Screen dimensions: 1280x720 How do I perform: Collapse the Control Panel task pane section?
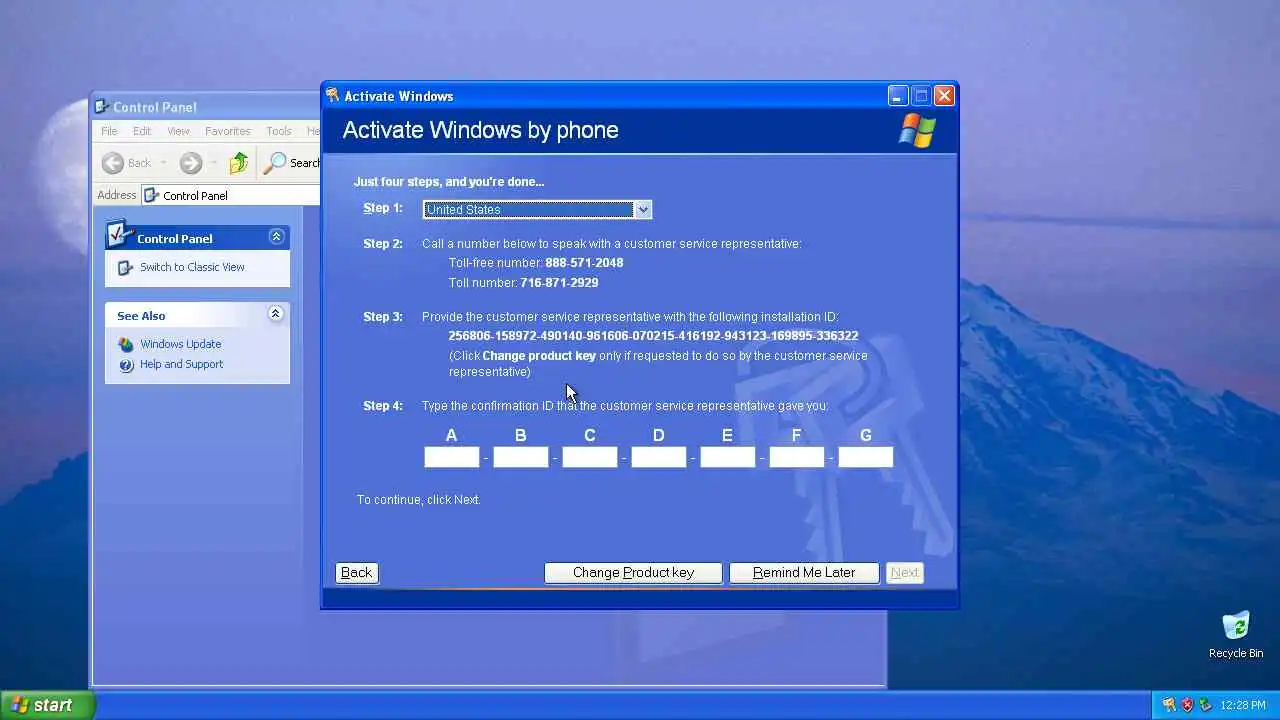(x=277, y=237)
